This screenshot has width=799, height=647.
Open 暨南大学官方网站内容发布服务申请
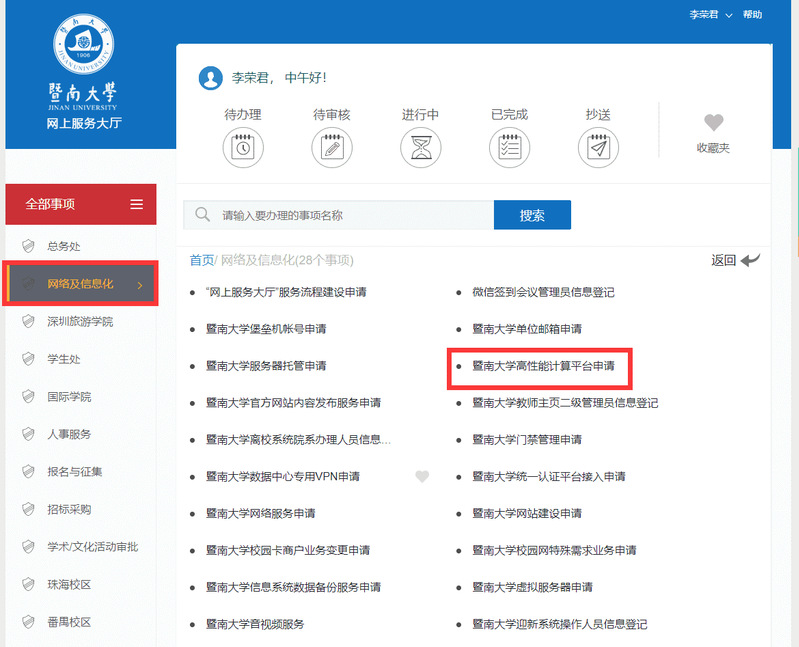(293, 402)
